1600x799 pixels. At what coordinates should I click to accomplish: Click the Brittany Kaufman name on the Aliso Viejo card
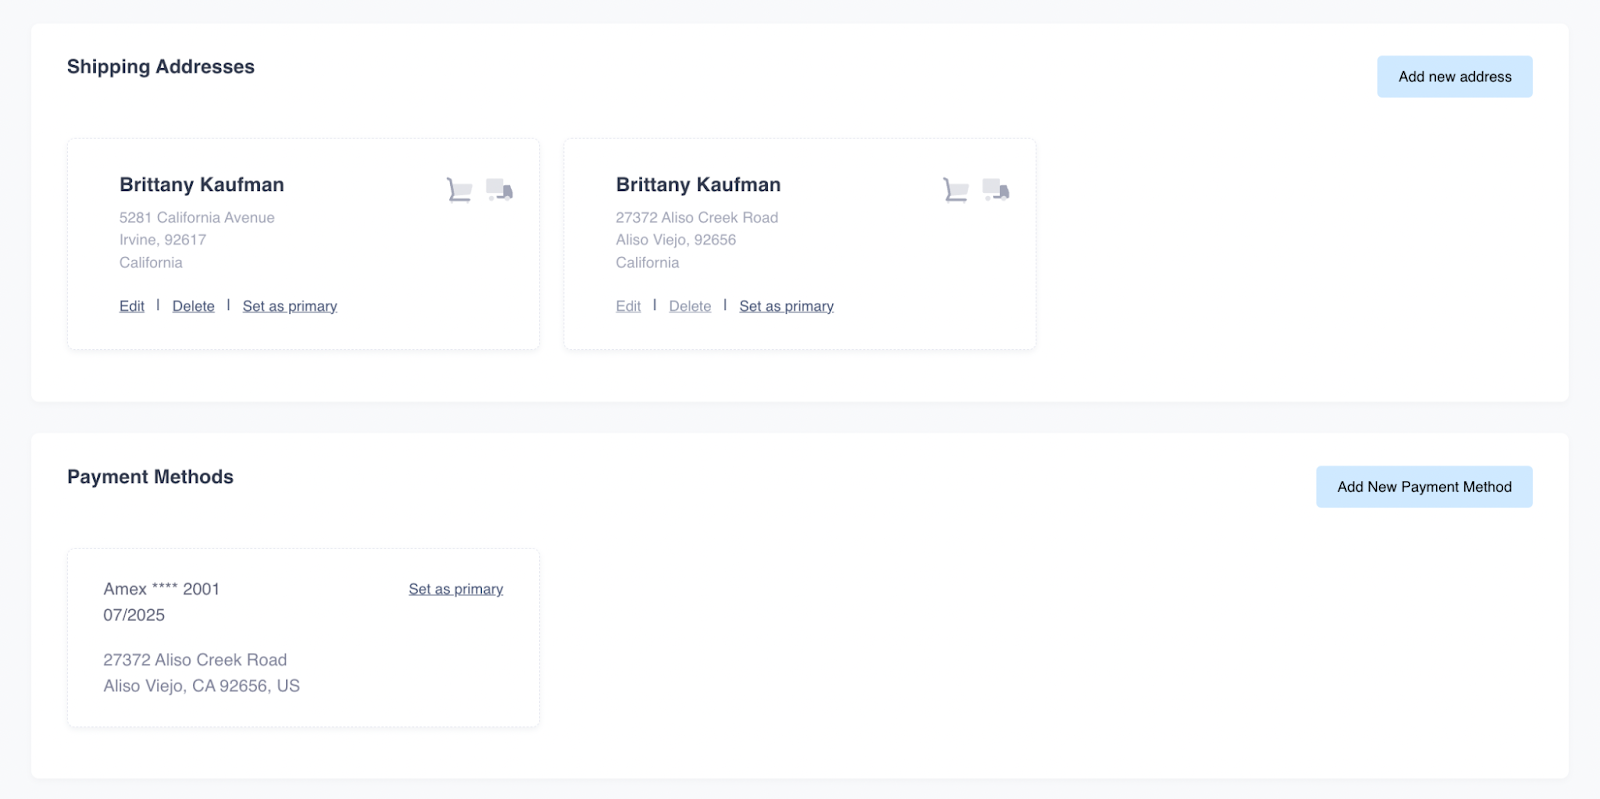[698, 185]
